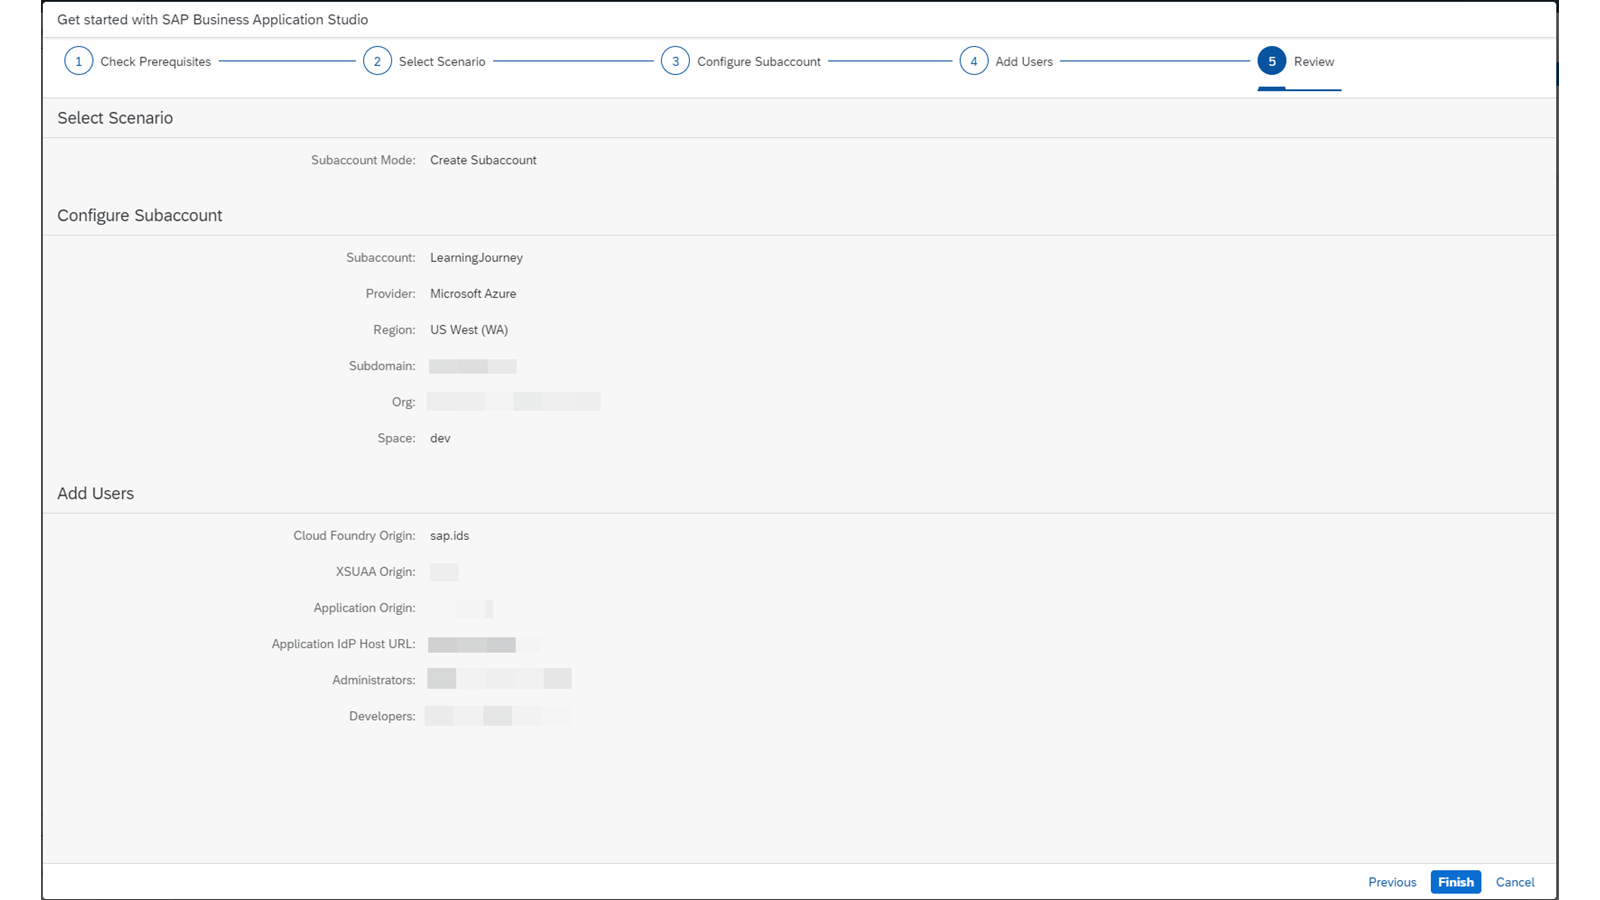
Task: Click the 'Subdomain:' field label
Action: pos(382,366)
